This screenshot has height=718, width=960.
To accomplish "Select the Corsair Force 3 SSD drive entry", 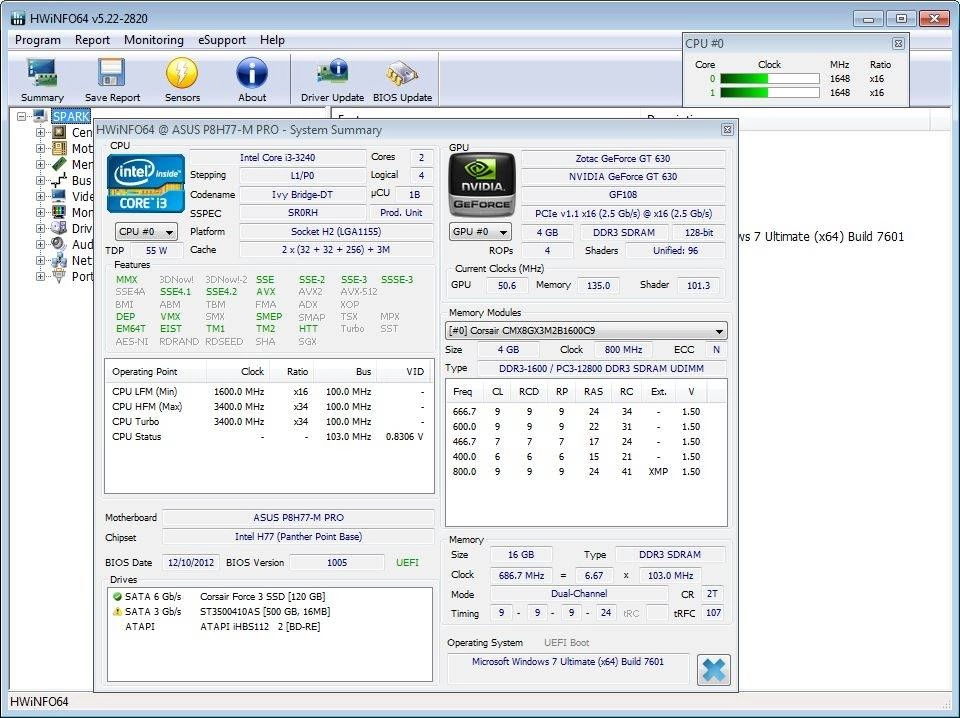I will (262, 596).
